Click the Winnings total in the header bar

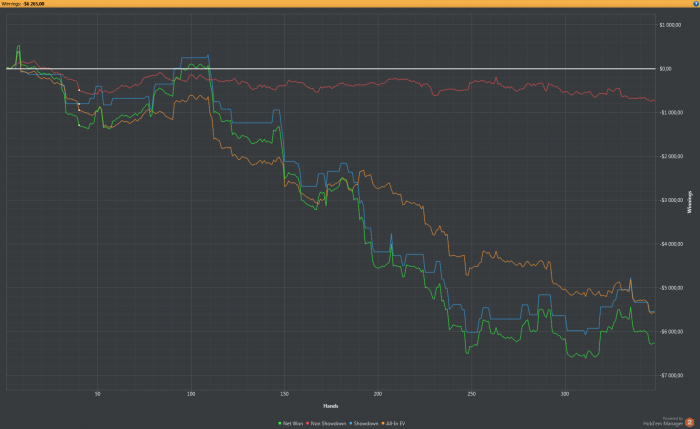pyautogui.click(x=23, y=4)
